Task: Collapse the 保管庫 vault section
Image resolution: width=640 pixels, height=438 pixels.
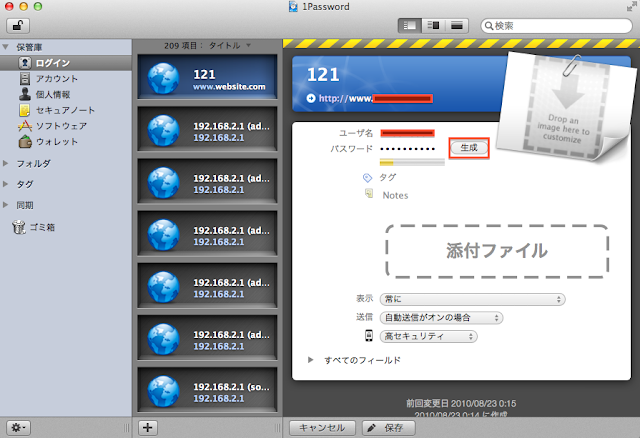Action: (6, 47)
